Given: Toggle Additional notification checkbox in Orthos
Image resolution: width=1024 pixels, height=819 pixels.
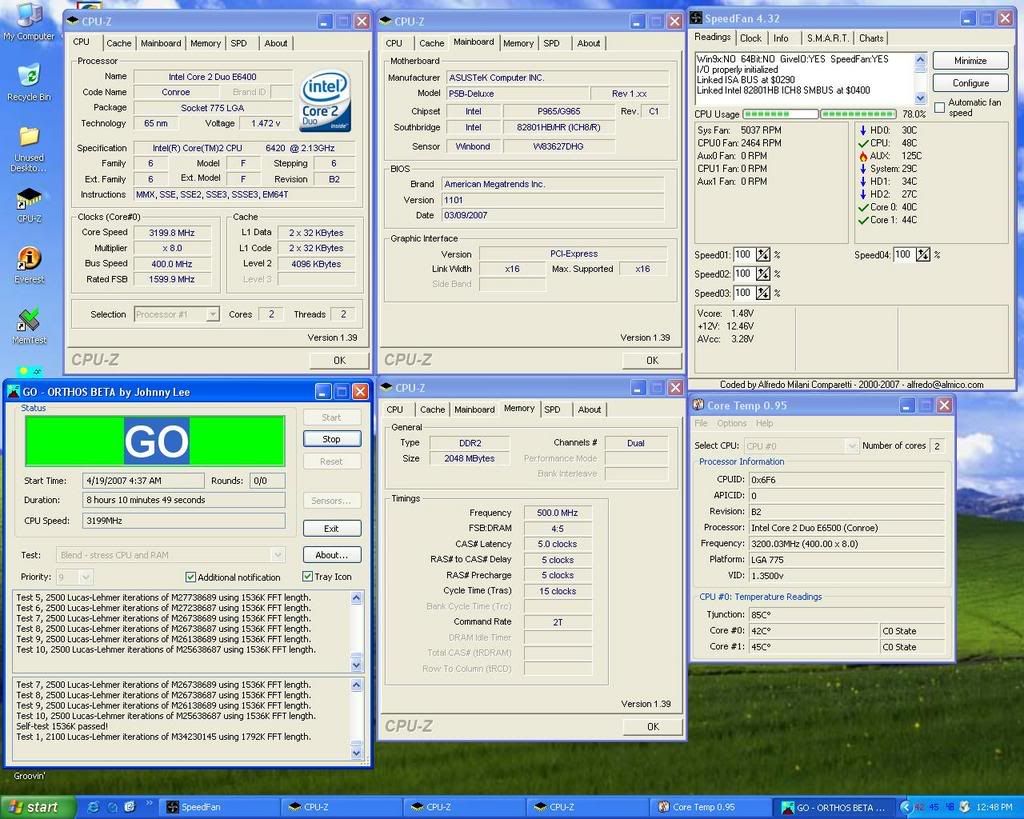Looking at the screenshot, I should (191, 577).
